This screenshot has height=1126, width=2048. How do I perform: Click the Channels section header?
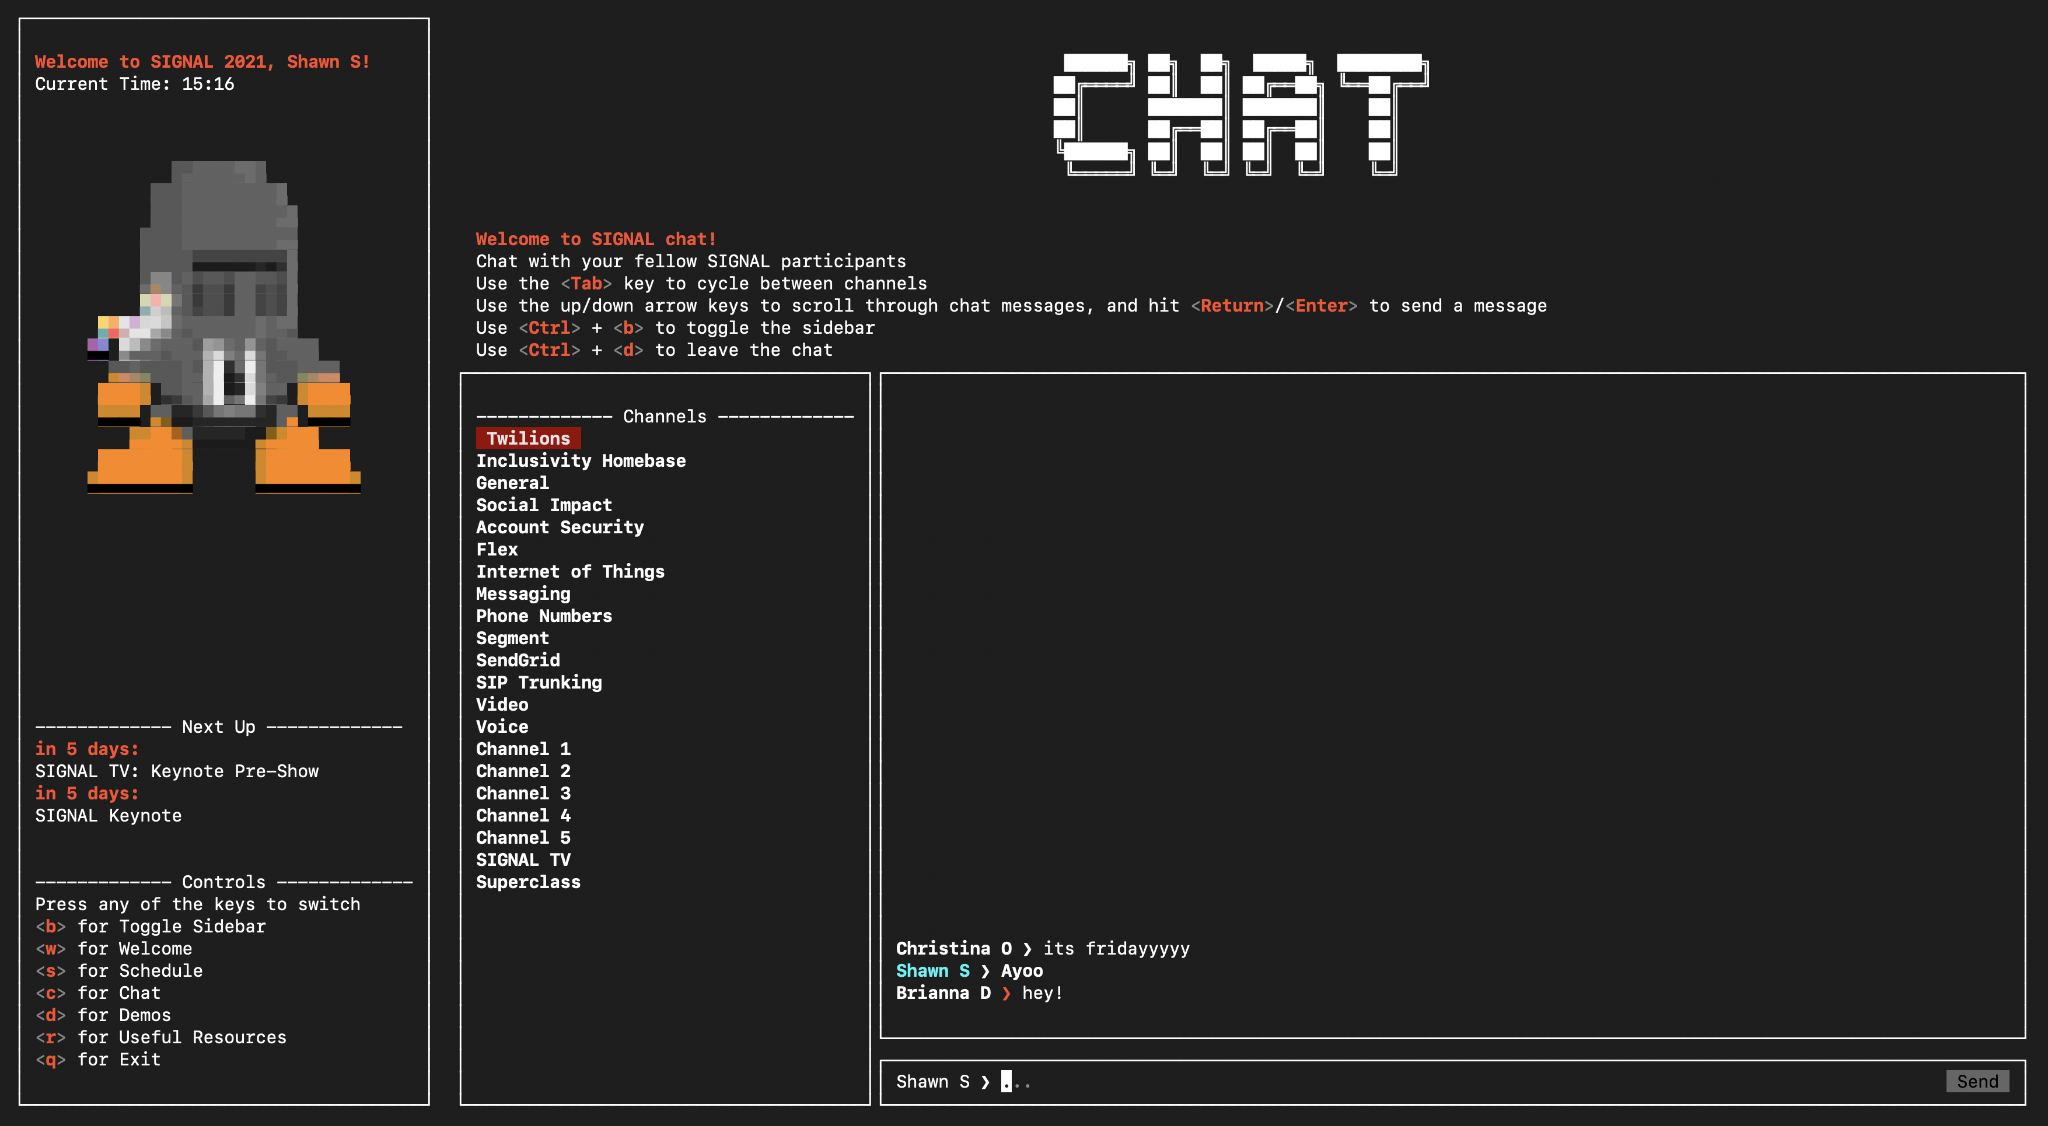point(665,416)
